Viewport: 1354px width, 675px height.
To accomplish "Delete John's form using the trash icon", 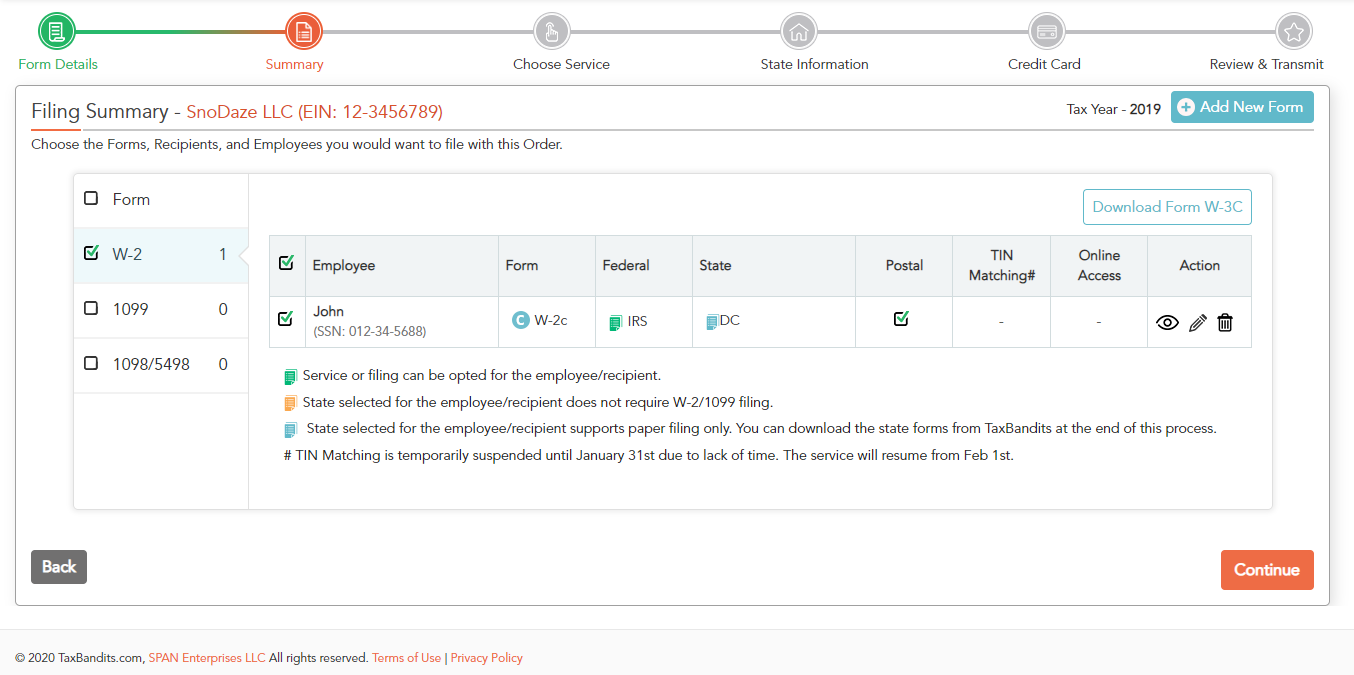I will 1225,322.
